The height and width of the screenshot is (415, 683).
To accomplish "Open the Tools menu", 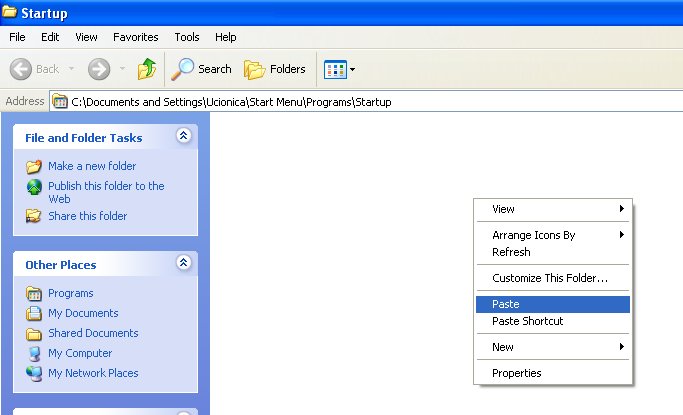I will [x=186, y=37].
